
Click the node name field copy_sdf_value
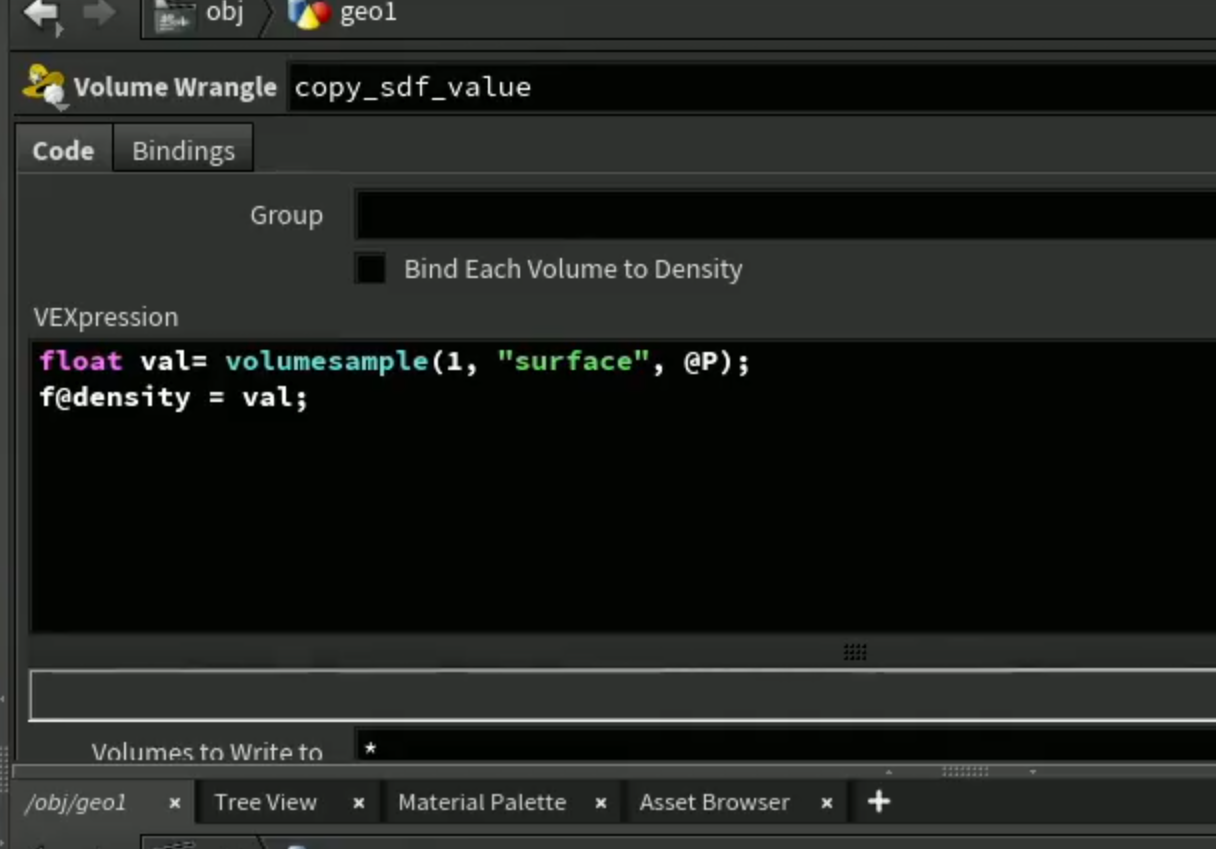tap(751, 87)
